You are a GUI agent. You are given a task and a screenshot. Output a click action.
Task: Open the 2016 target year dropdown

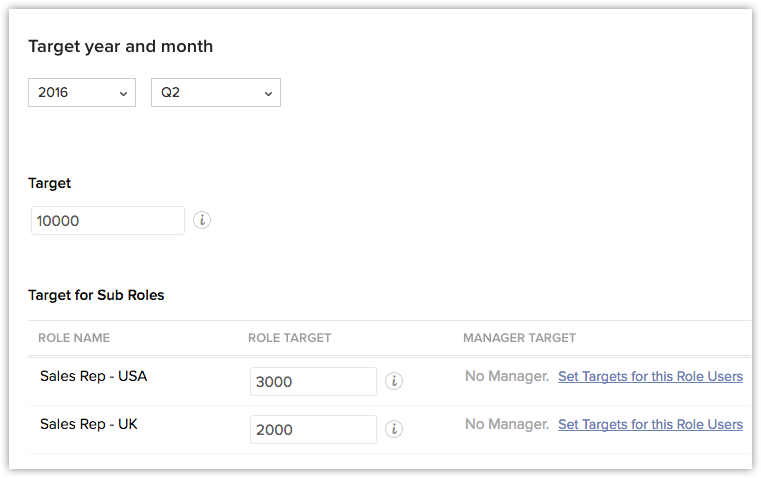(82, 92)
